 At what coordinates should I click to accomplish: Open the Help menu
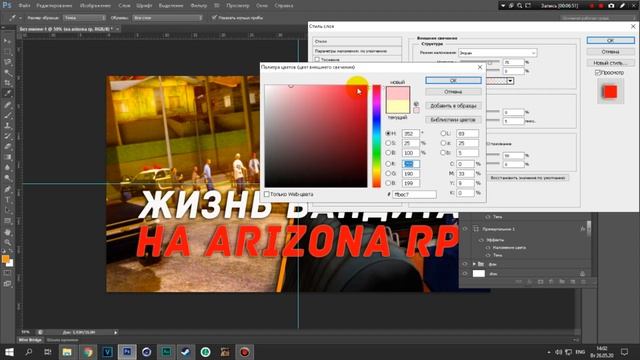[284, 6]
